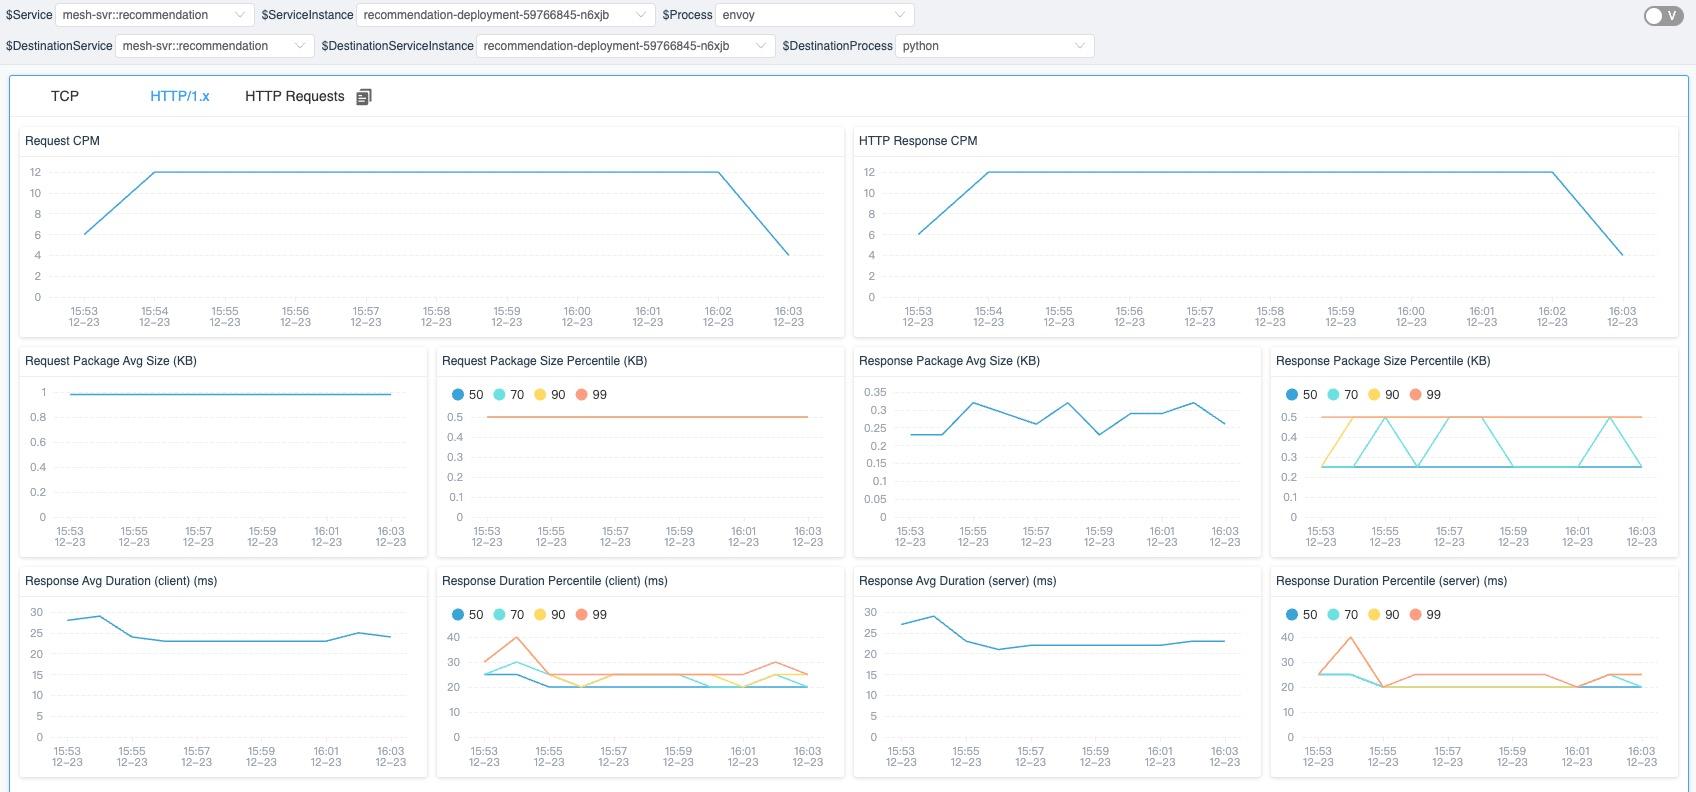The height and width of the screenshot is (792, 1696).
Task: Toggle 50 legend in Response Package Size Percentile
Action: click(1301, 395)
